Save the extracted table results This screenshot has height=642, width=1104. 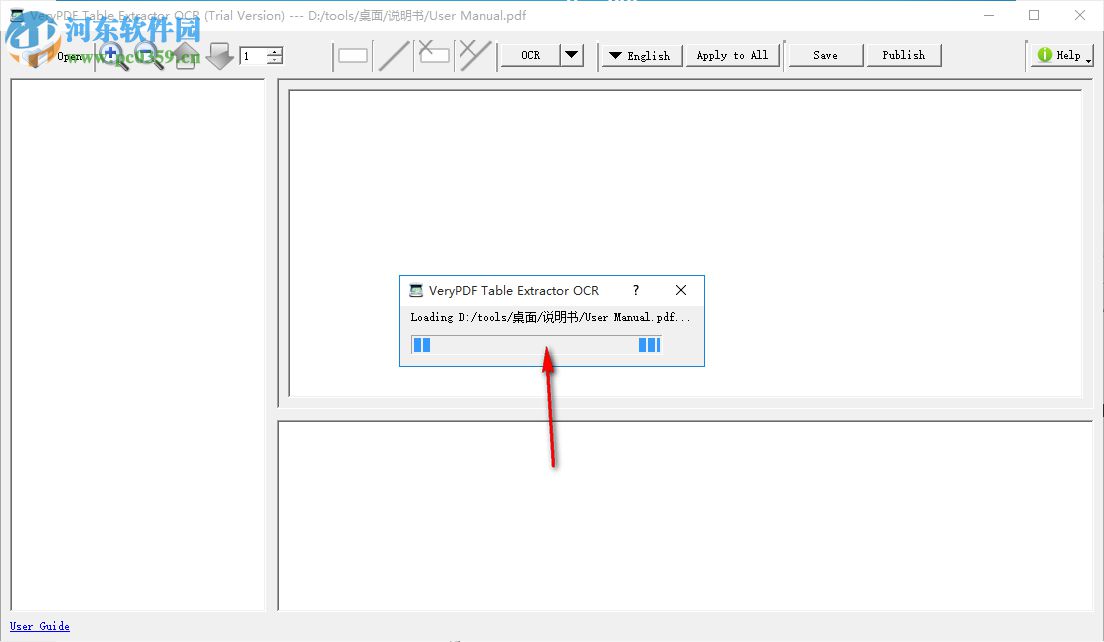tap(824, 55)
